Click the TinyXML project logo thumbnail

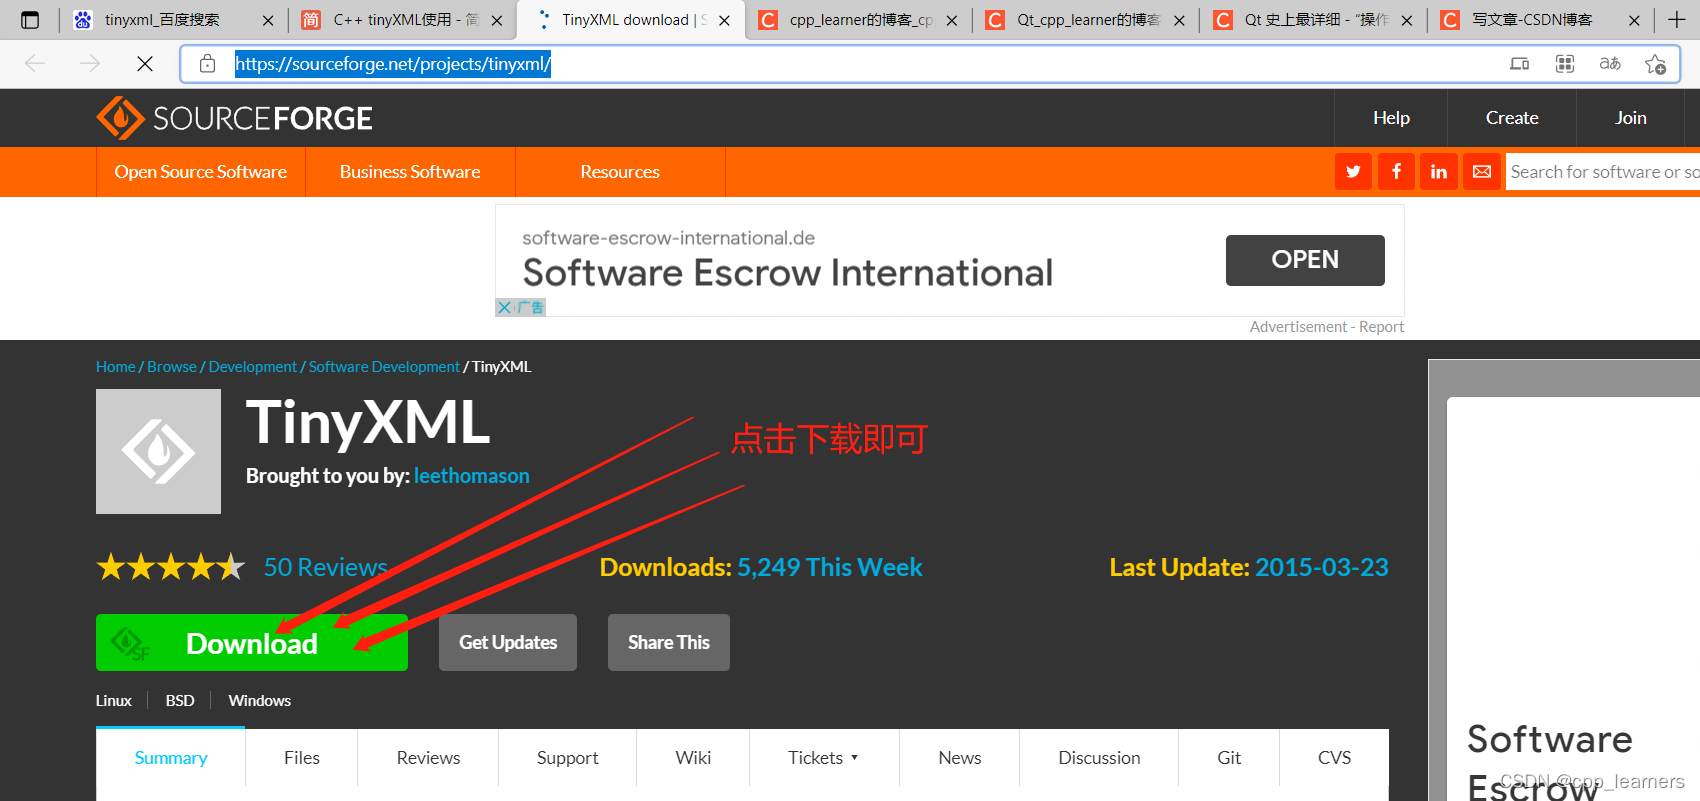pyautogui.click(x=158, y=452)
